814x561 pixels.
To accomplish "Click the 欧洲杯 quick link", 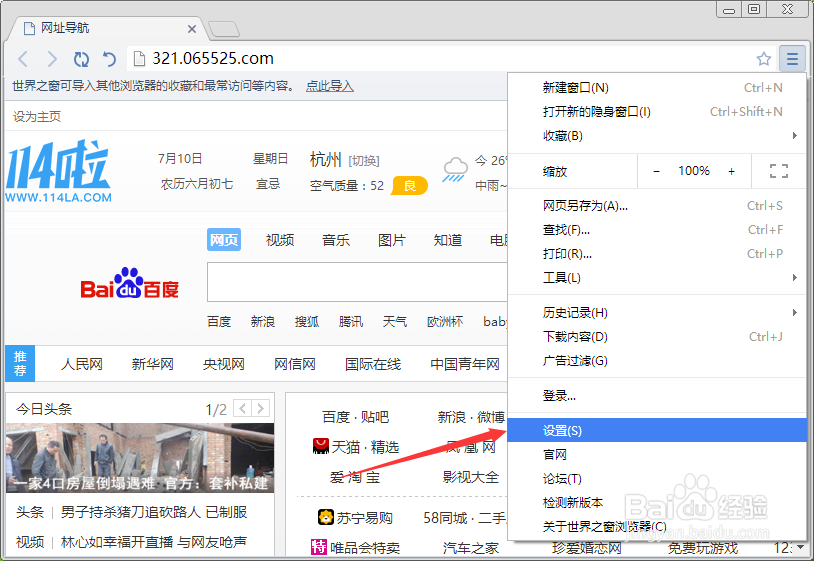I will (445, 322).
